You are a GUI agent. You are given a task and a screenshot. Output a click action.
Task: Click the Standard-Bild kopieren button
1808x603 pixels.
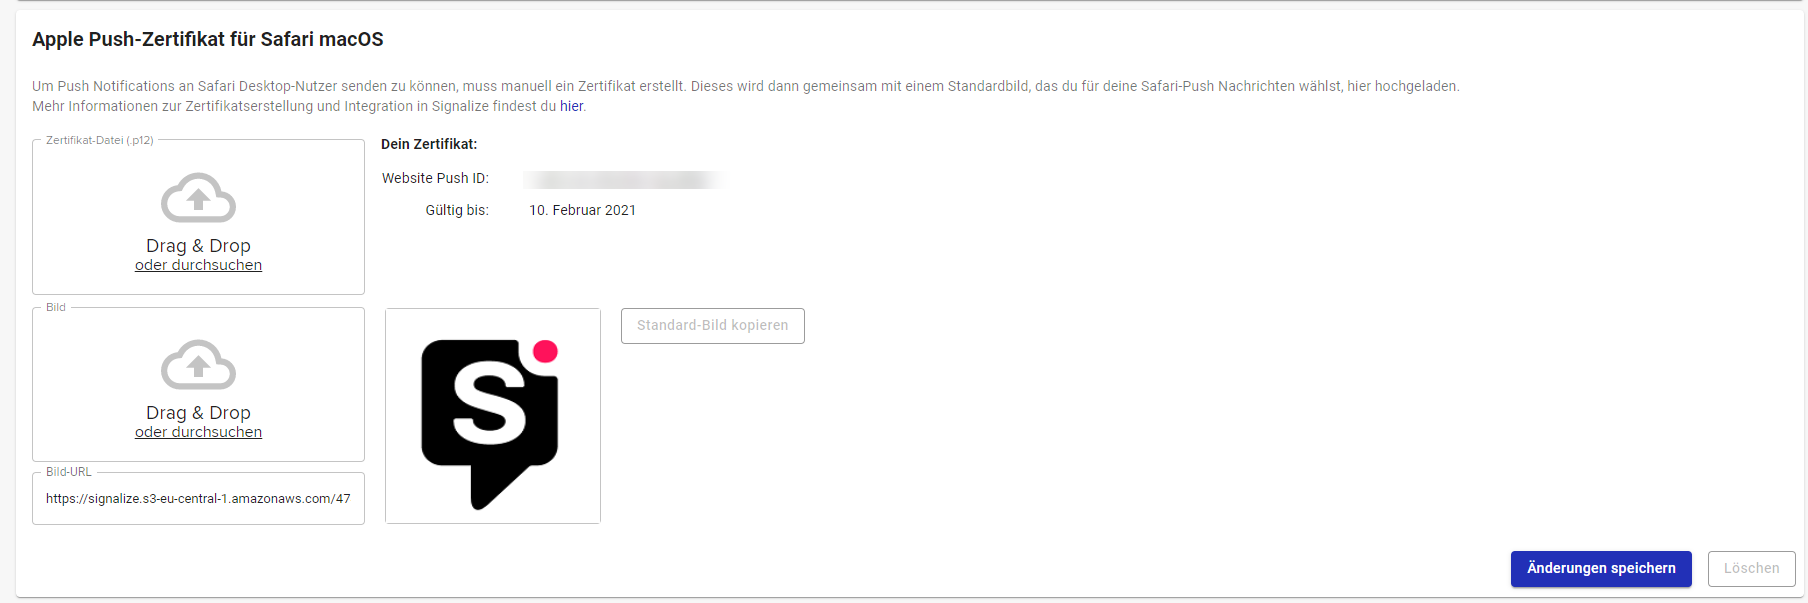click(712, 326)
